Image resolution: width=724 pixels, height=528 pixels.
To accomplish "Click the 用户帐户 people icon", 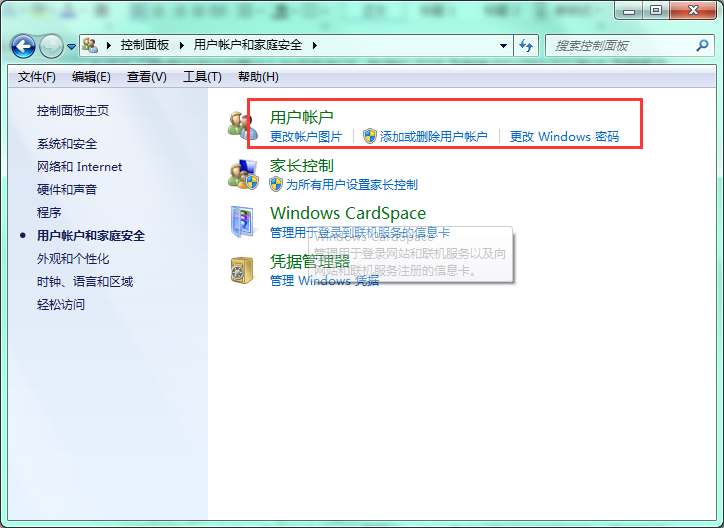I will 242,125.
